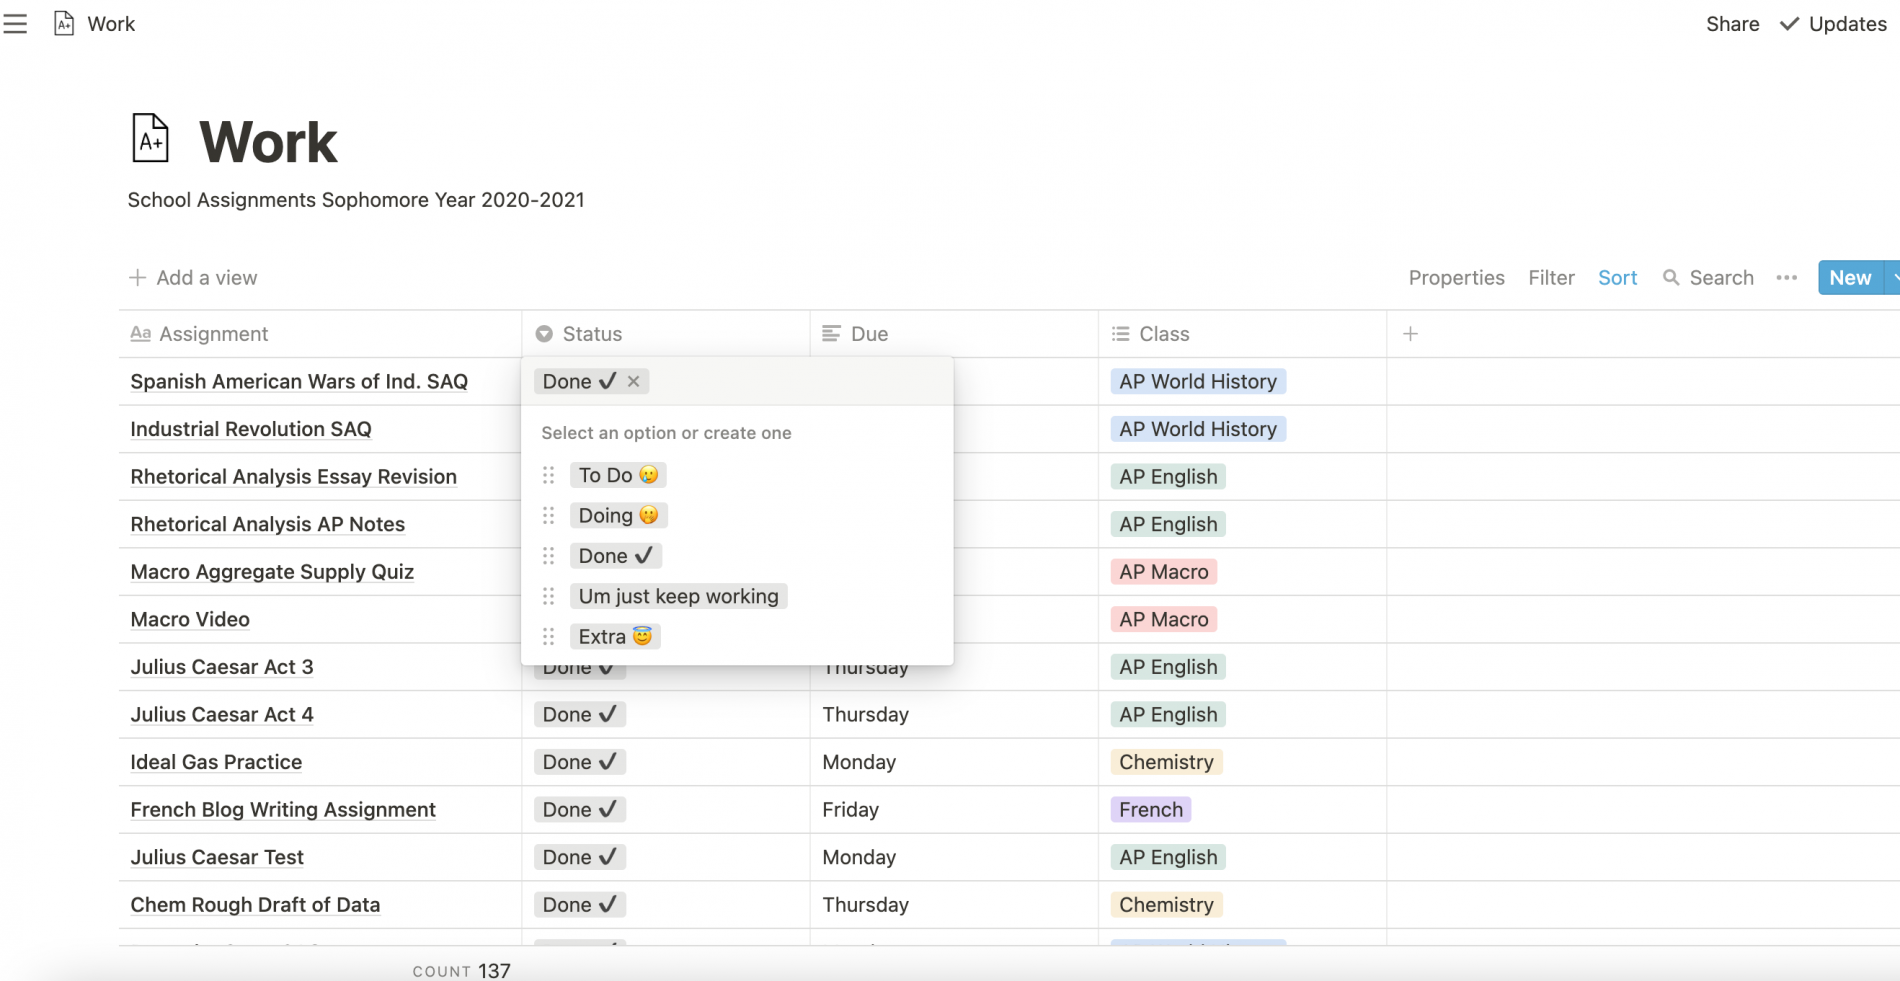Remove the selected Done tag with X

tap(633, 381)
